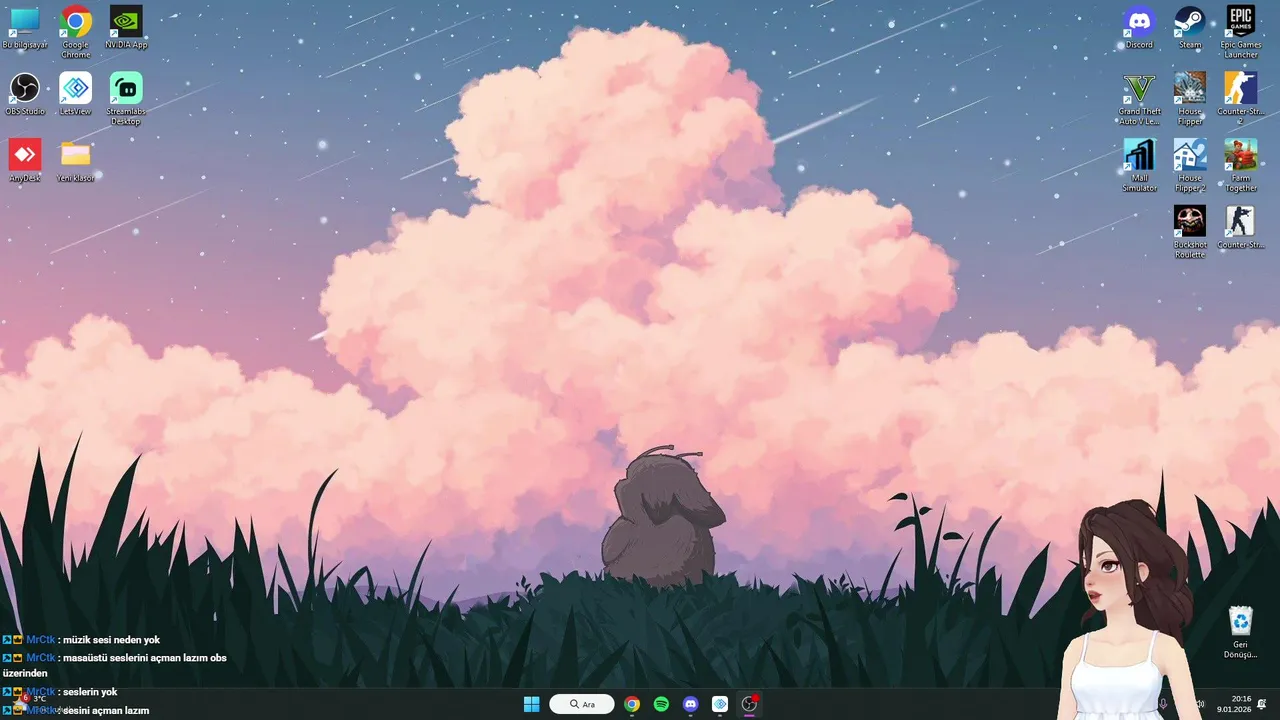
Task: Click chat message 'seslerin yok'
Action: point(89,692)
